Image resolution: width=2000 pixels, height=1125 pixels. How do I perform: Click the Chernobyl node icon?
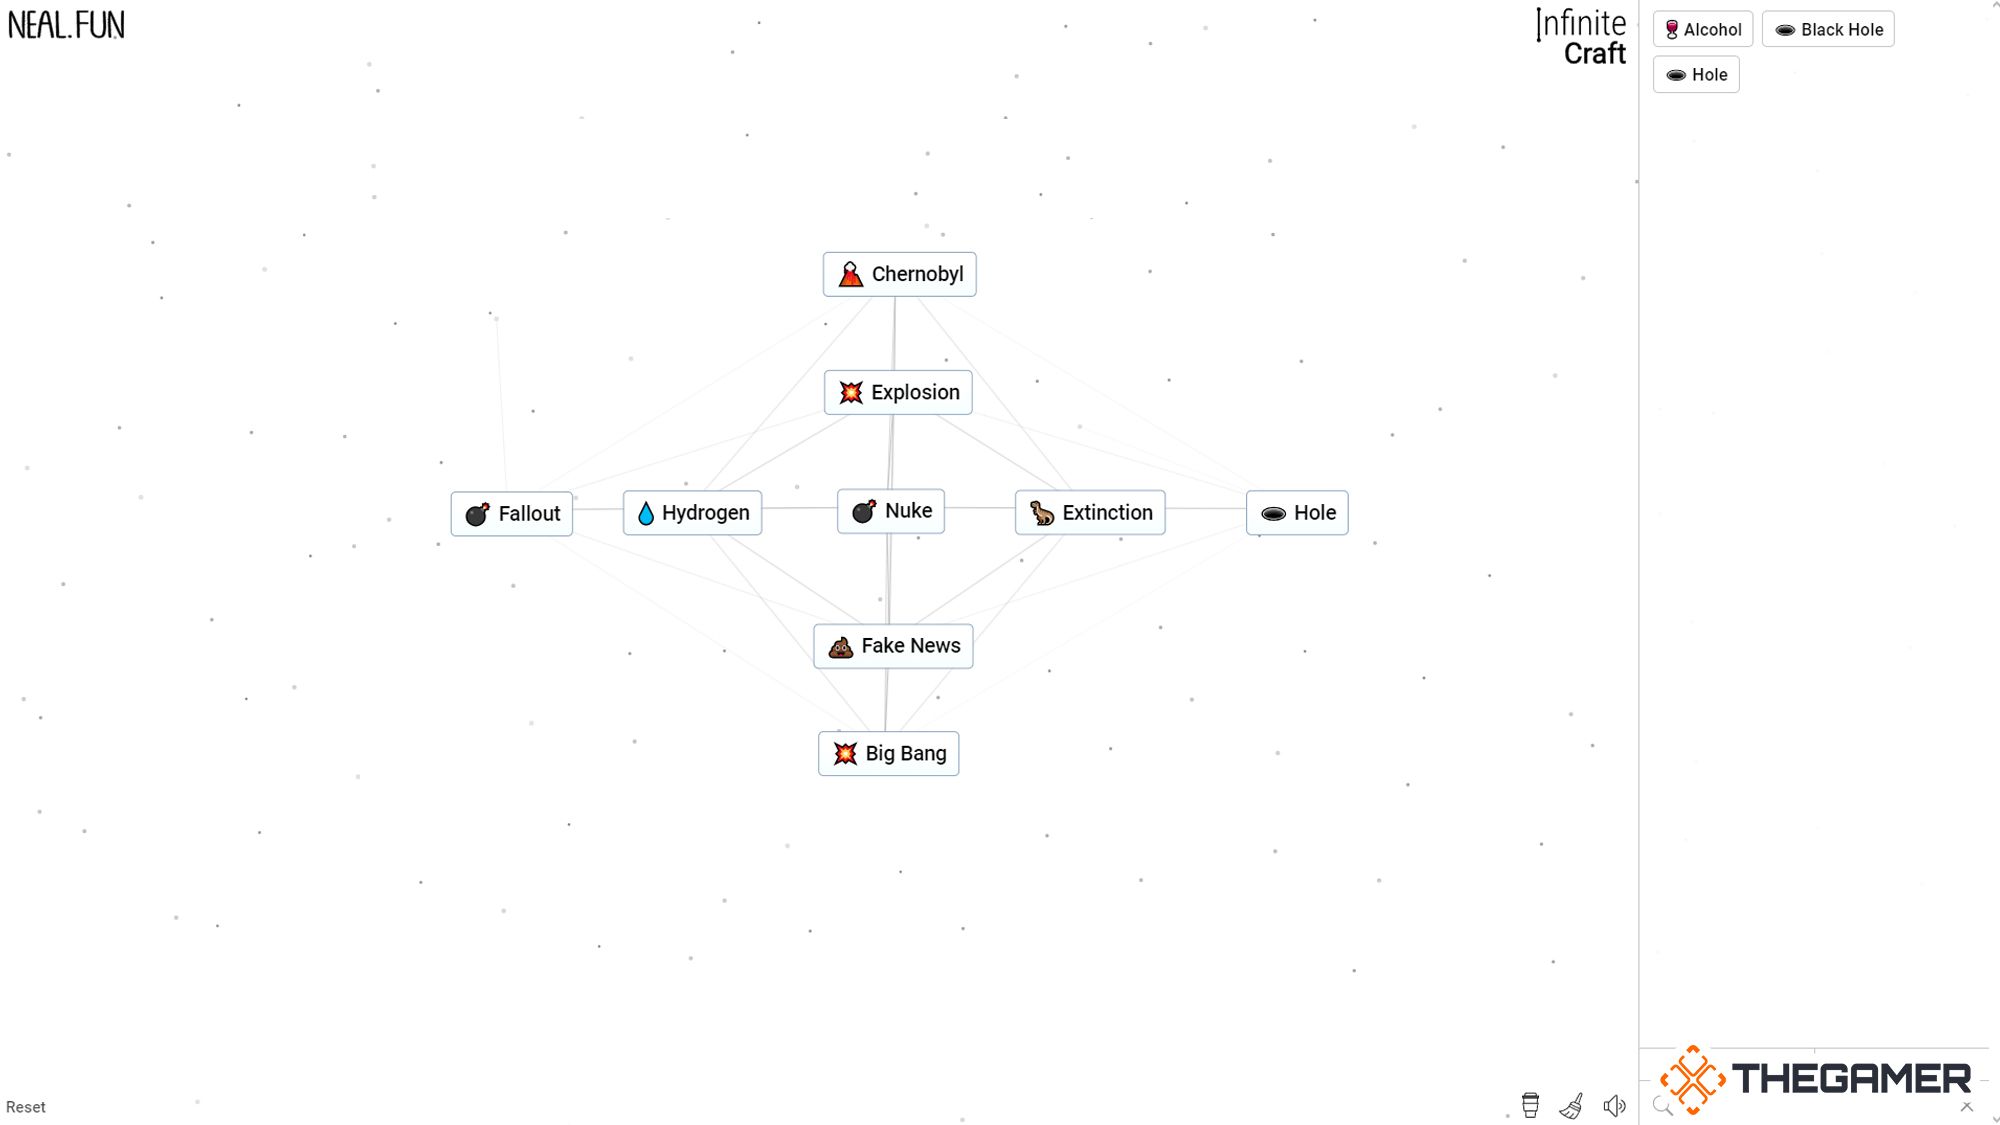[x=850, y=273]
